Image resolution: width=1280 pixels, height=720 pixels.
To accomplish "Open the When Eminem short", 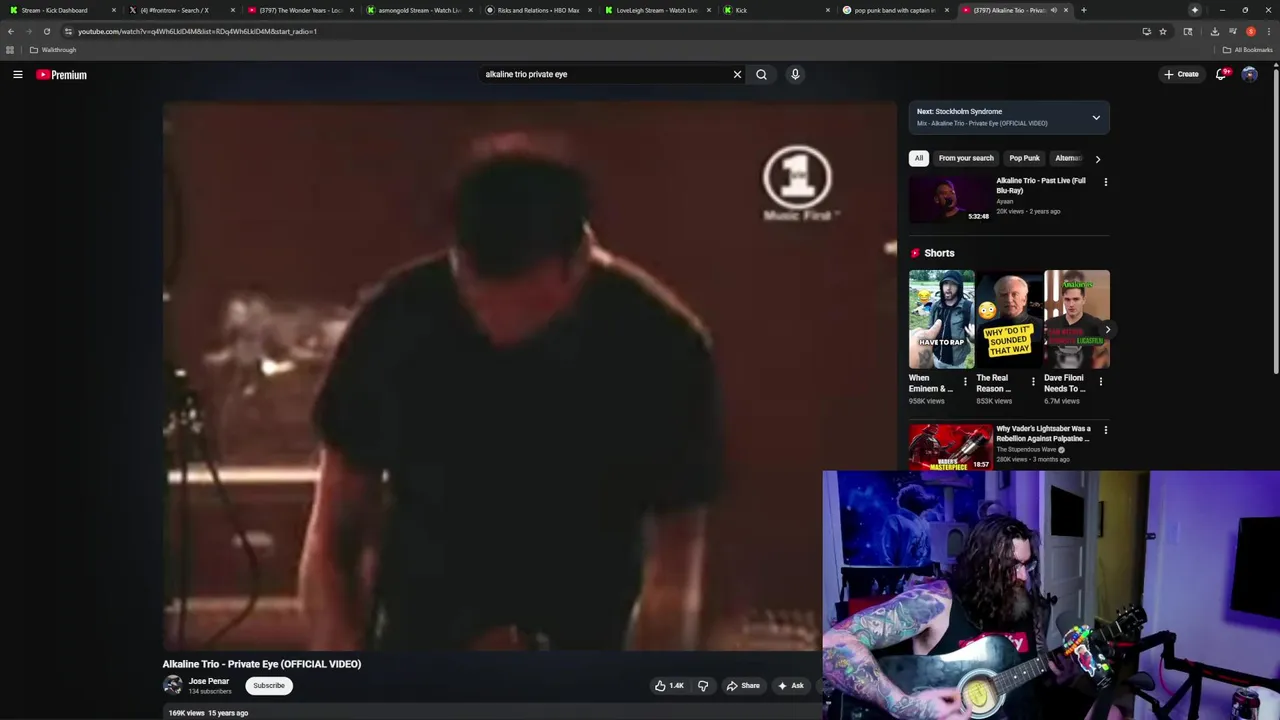I will click(941, 319).
